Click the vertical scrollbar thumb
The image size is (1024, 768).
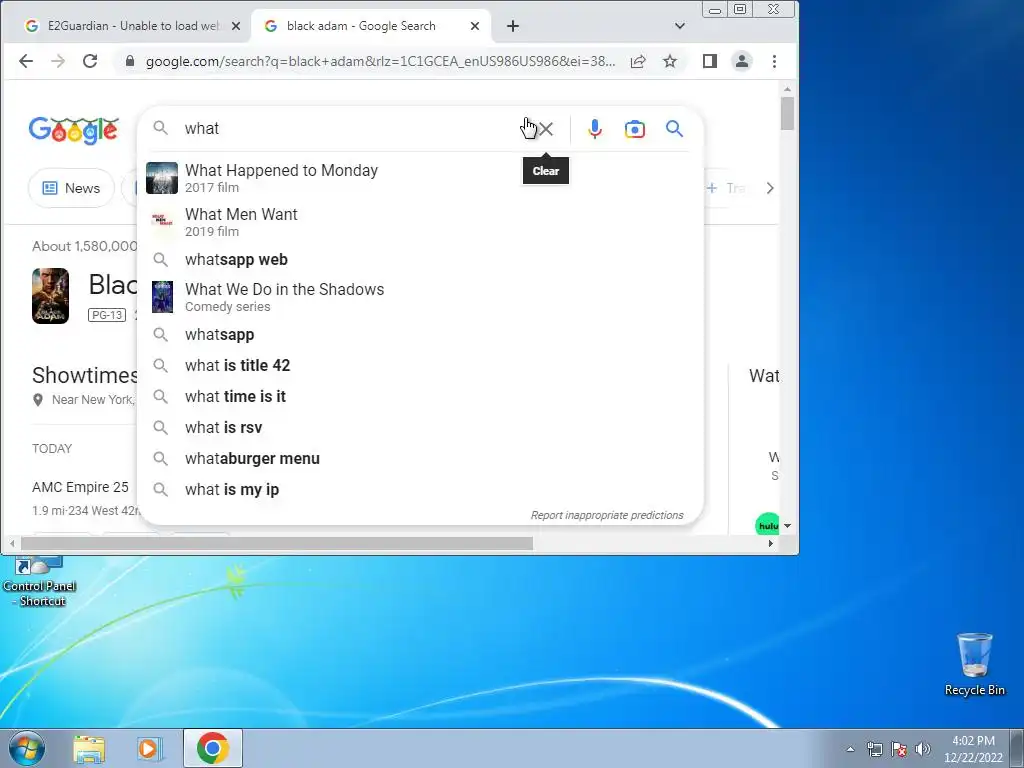788,114
